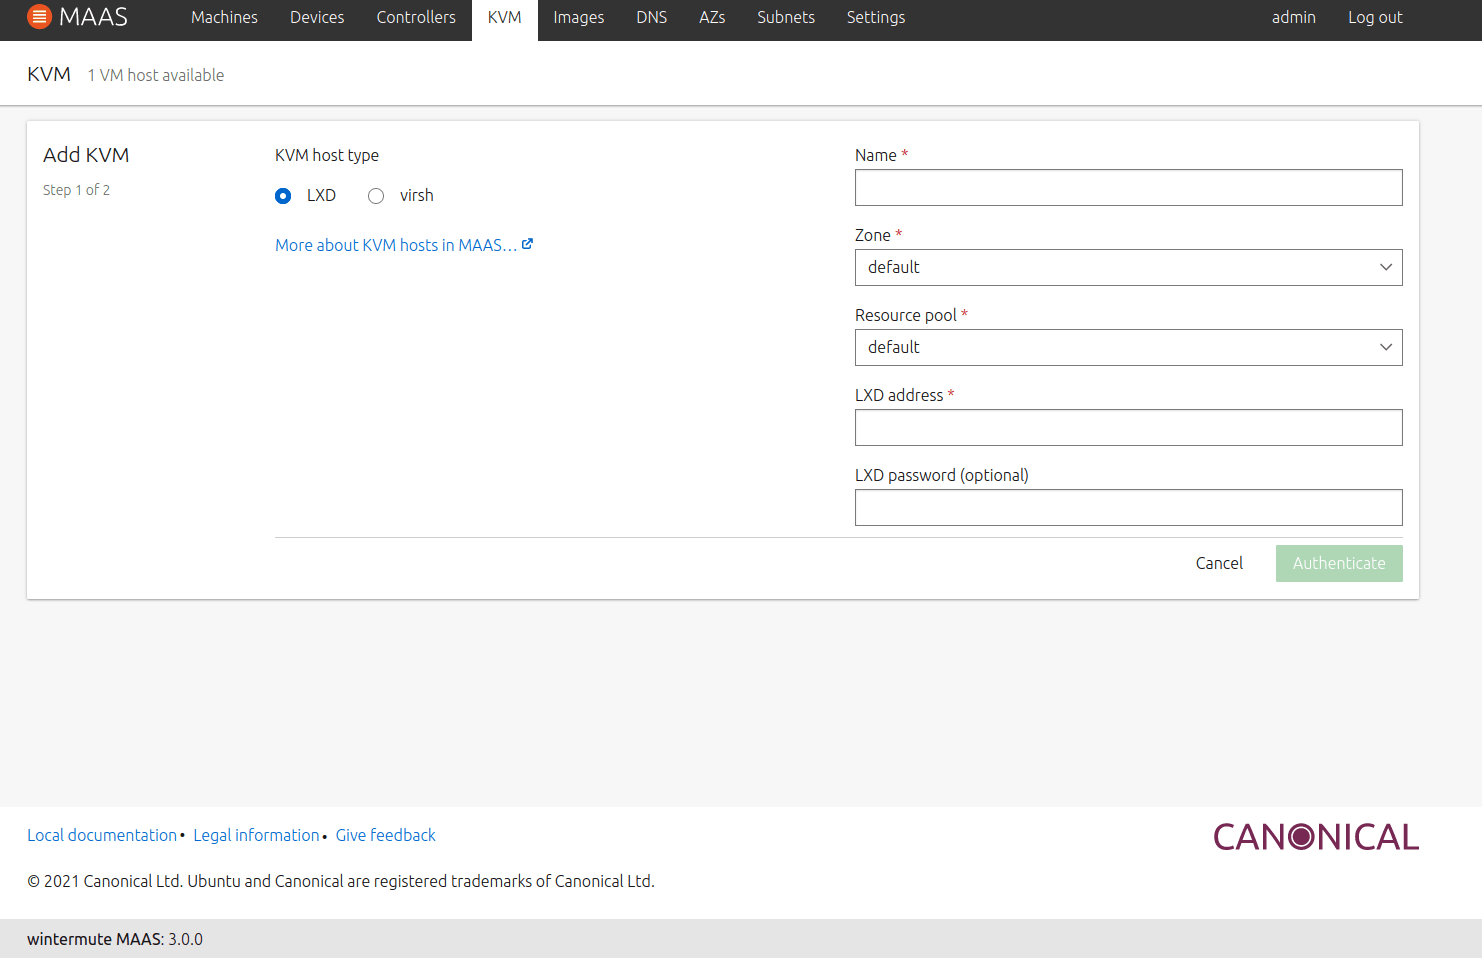Click Give feedback link
Viewport: 1482px width, 958px height.
[386, 835]
